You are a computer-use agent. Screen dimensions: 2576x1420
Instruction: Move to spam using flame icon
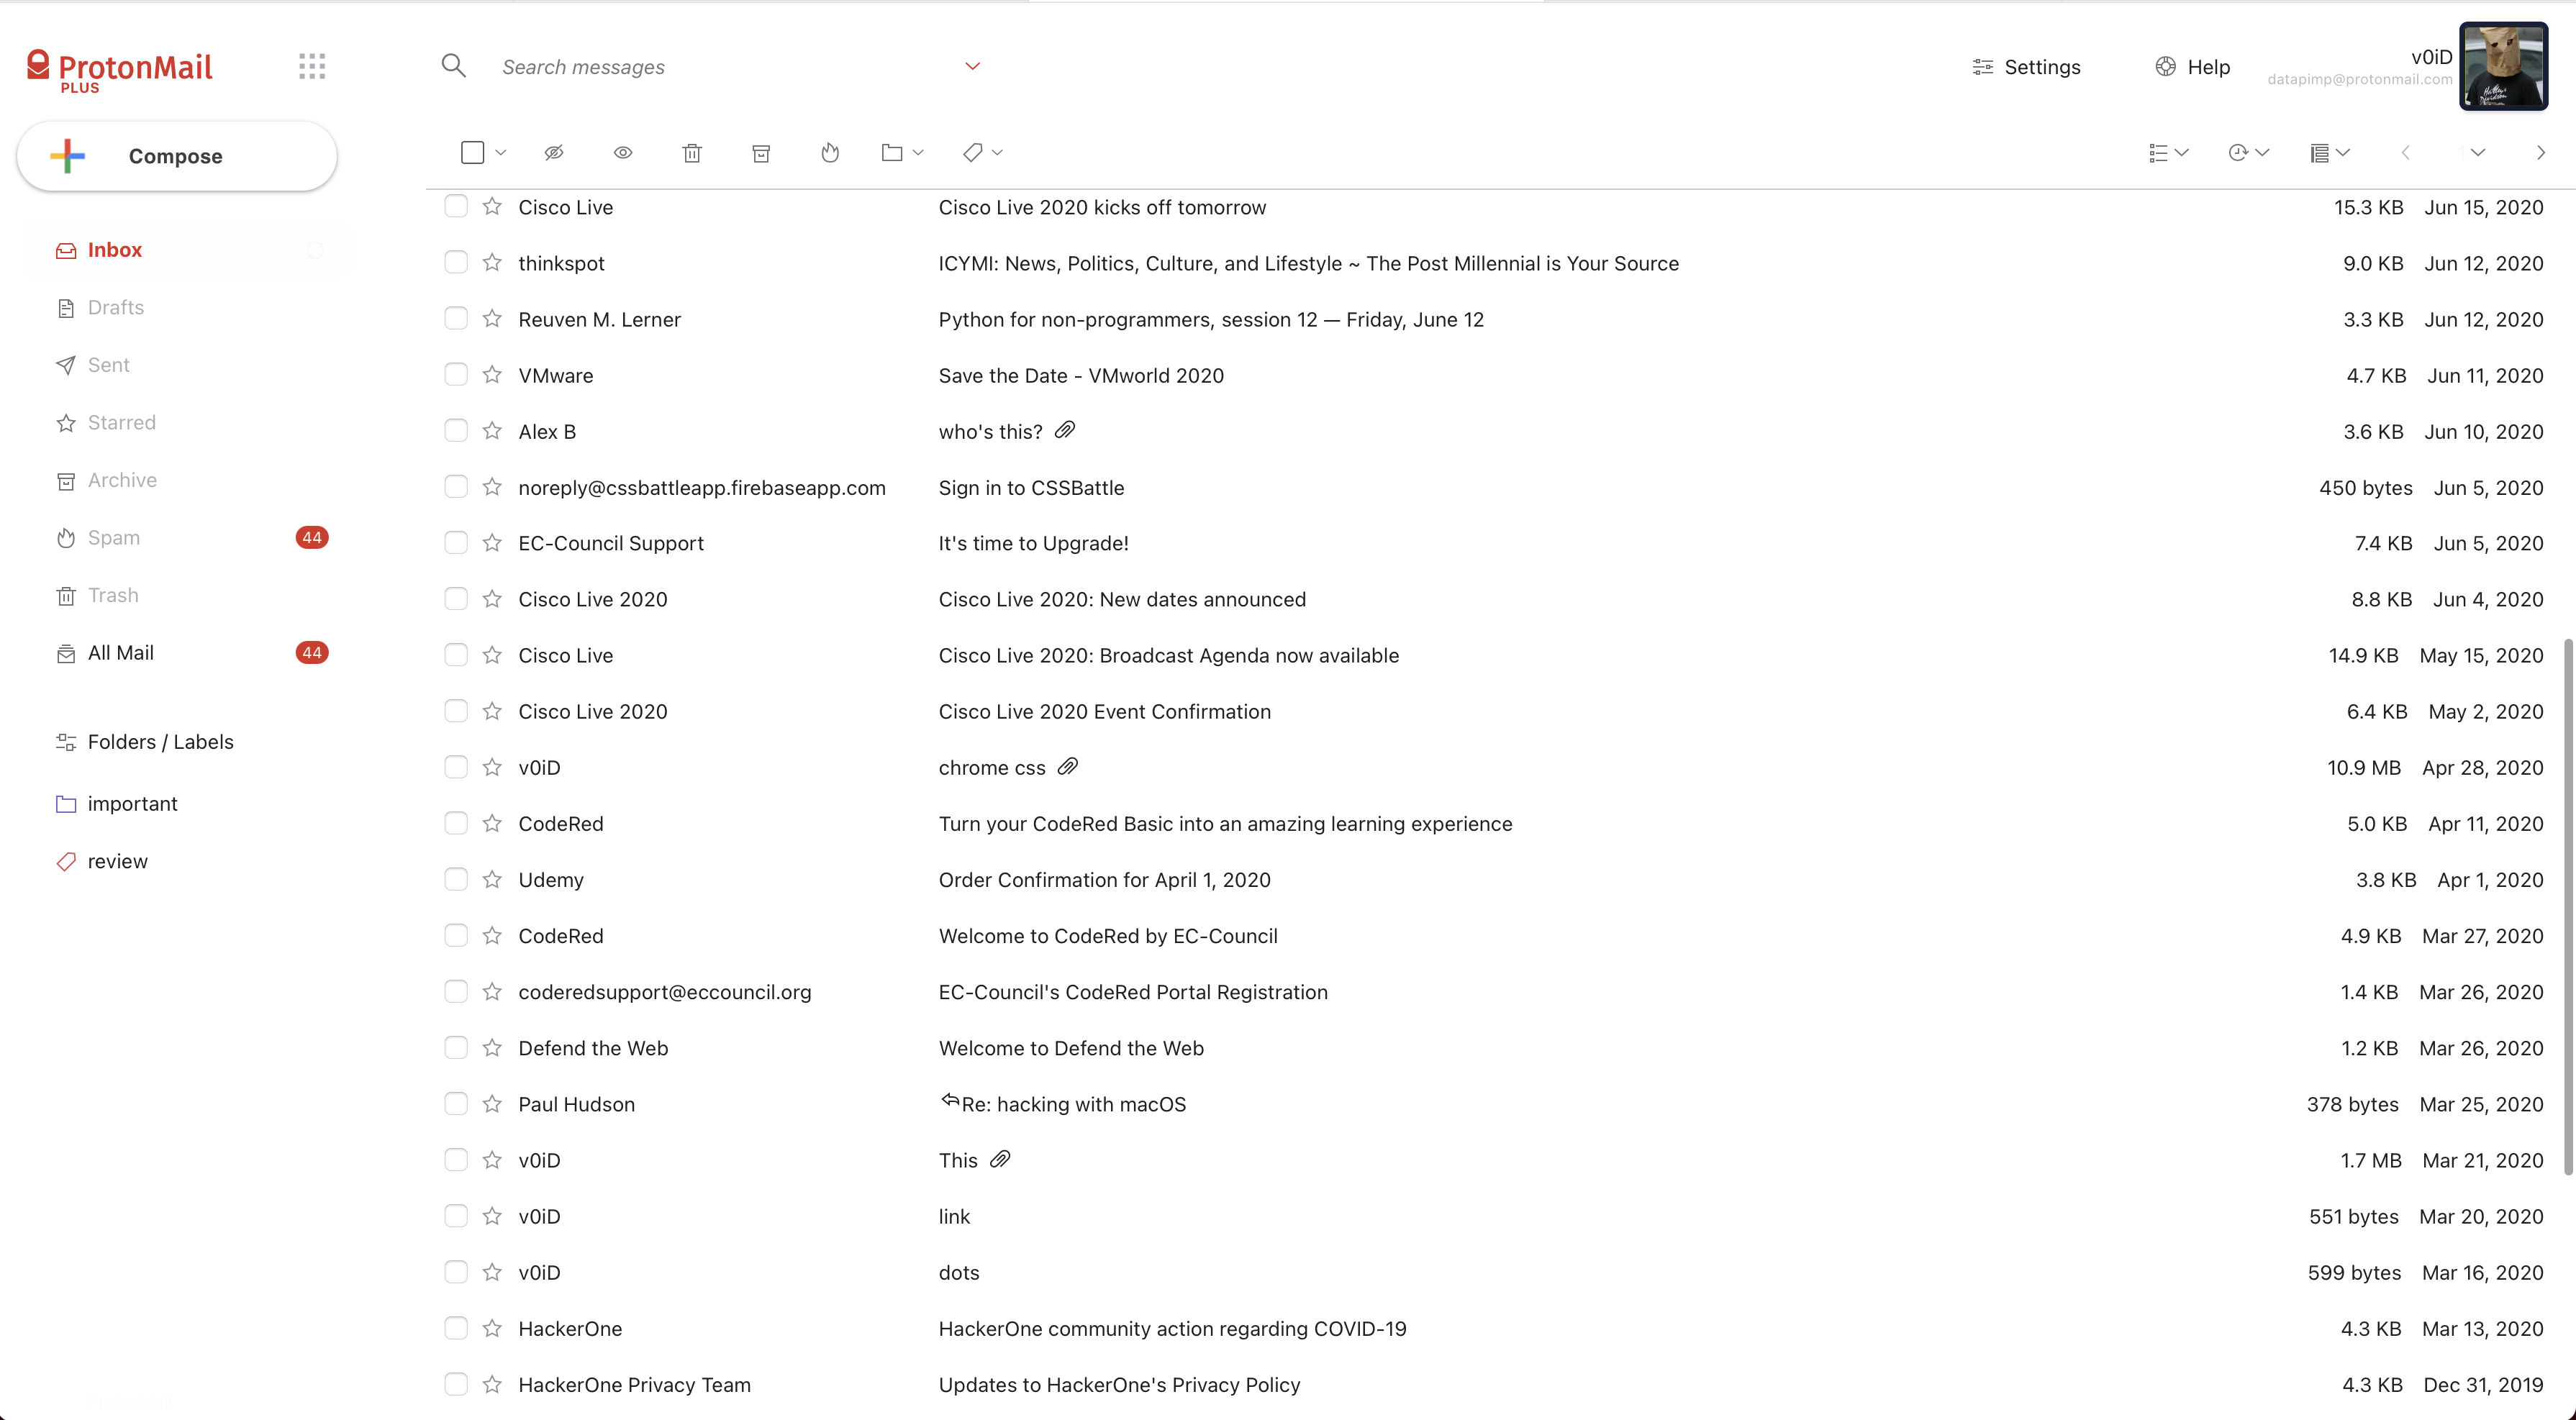829,153
